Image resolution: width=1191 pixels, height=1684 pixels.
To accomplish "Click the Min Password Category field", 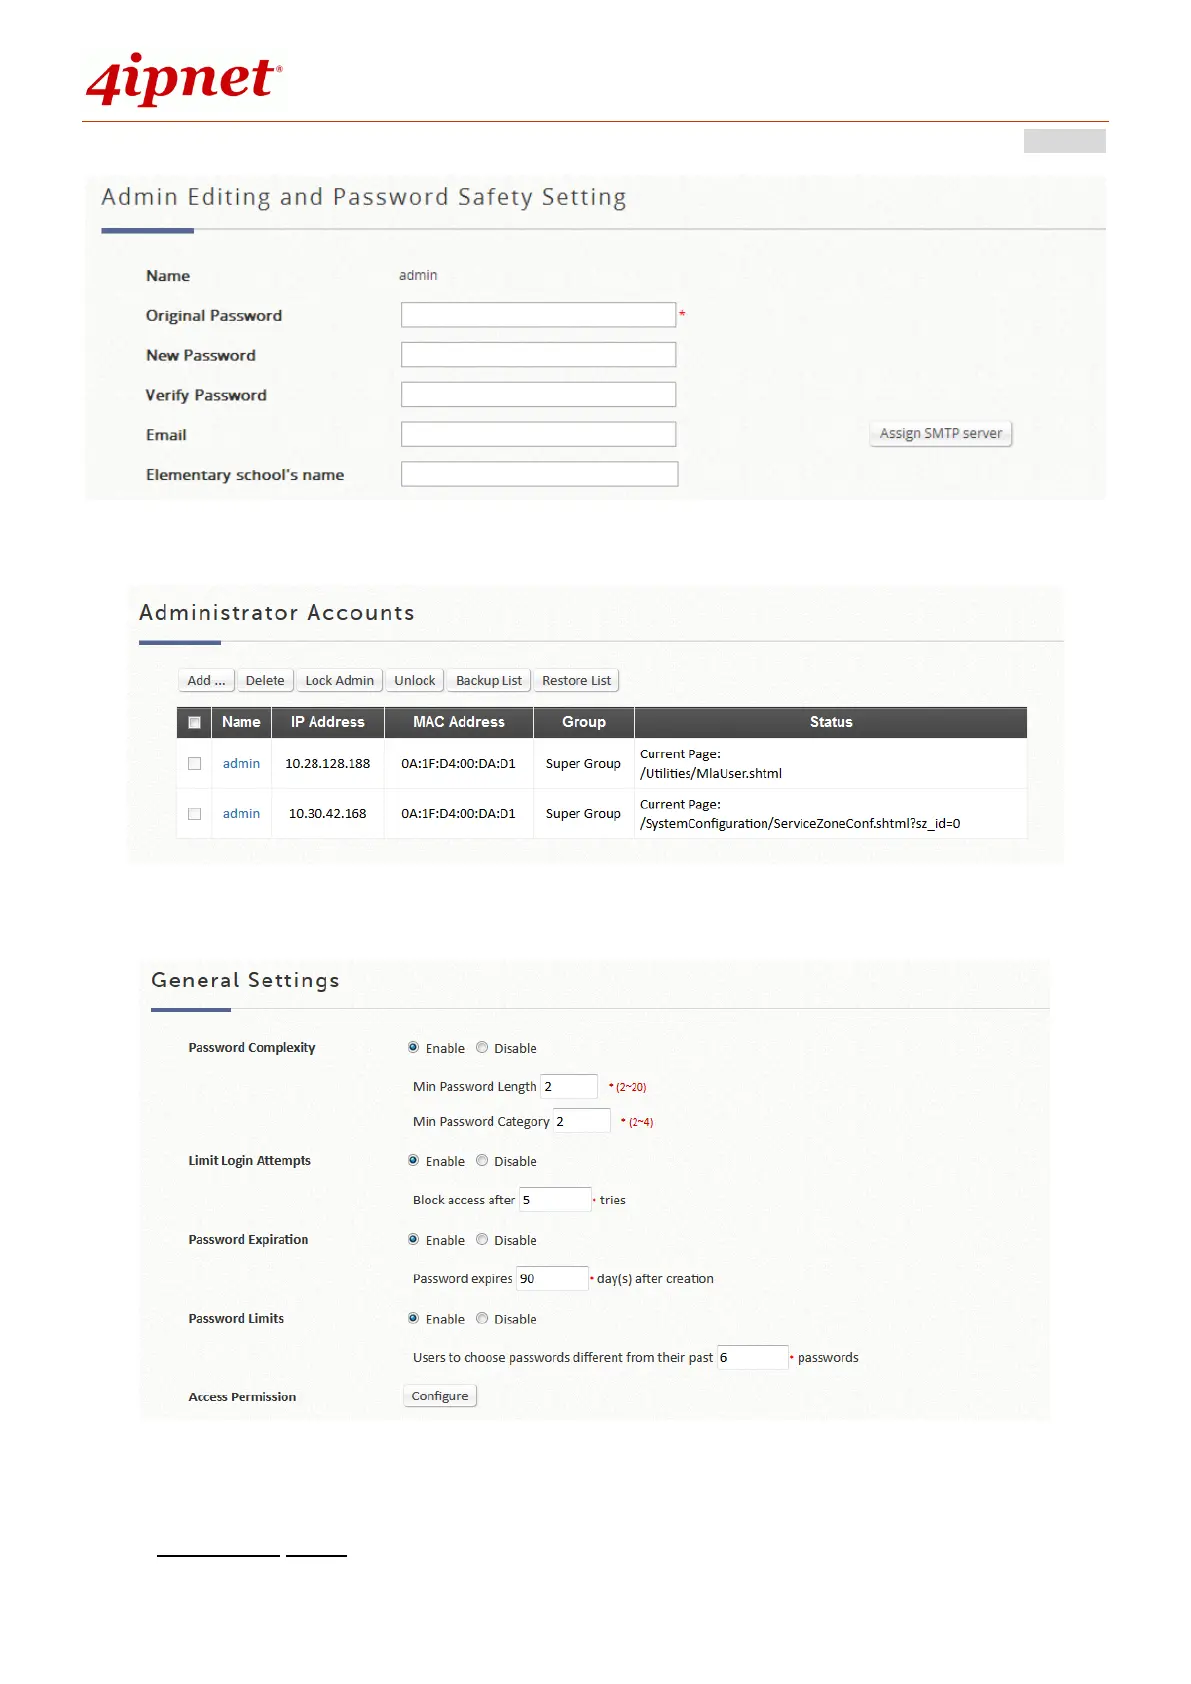I will point(581,1121).
